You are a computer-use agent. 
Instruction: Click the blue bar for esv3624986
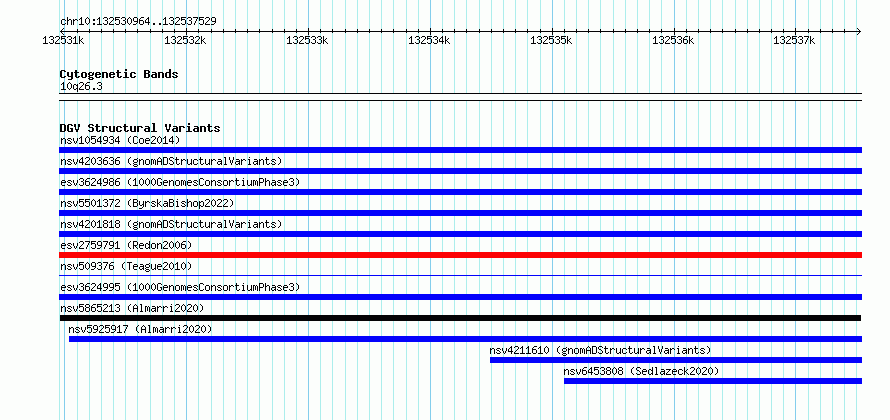click(x=460, y=192)
